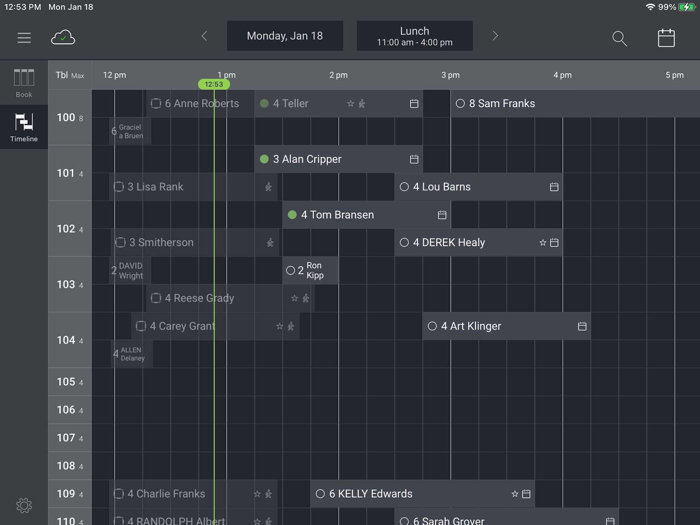Open the Graciela Bruen reservation
The height and width of the screenshot is (525, 700).
click(130, 131)
